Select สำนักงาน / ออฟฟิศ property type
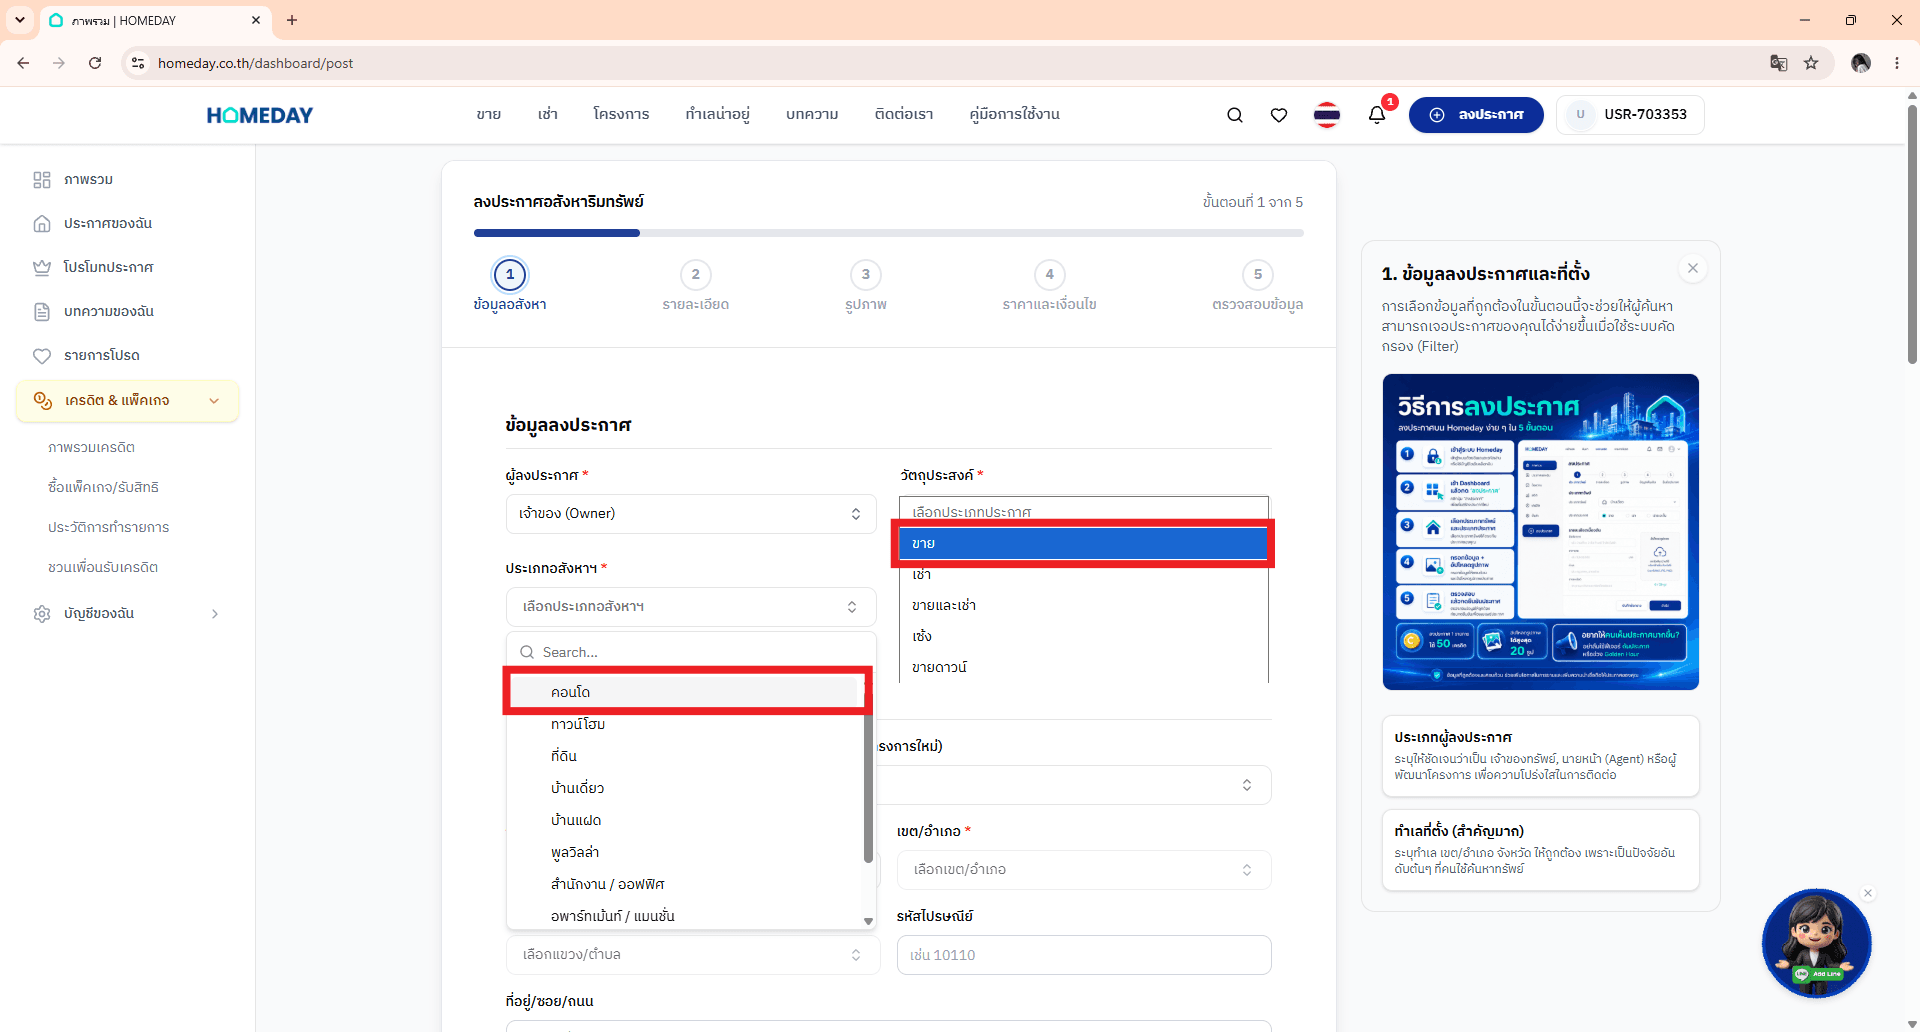 click(687, 884)
